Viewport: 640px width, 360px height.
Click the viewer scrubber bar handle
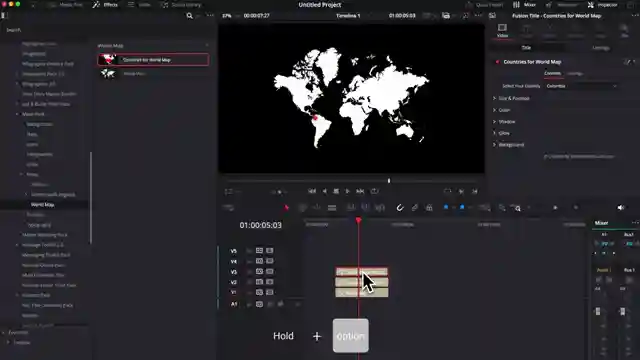[389, 180]
